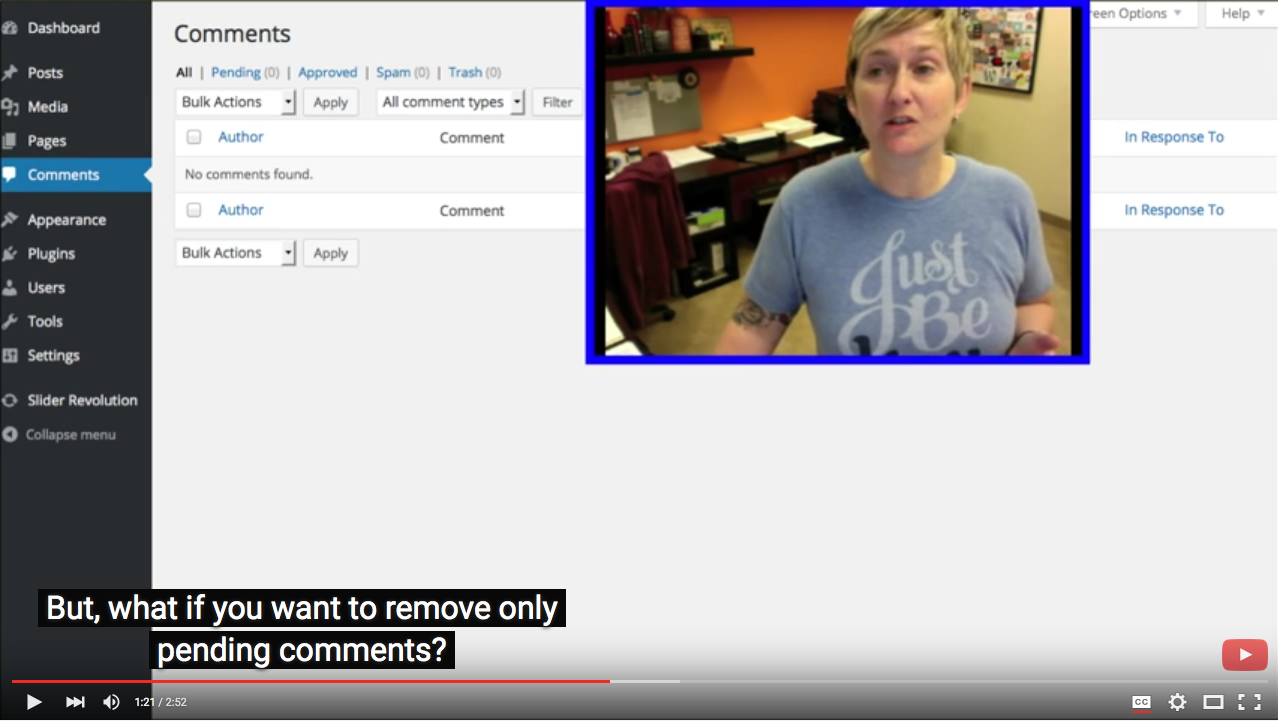Click the YouTube logo watermark
Image resolution: width=1278 pixels, height=721 pixels.
pos(1244,655)
